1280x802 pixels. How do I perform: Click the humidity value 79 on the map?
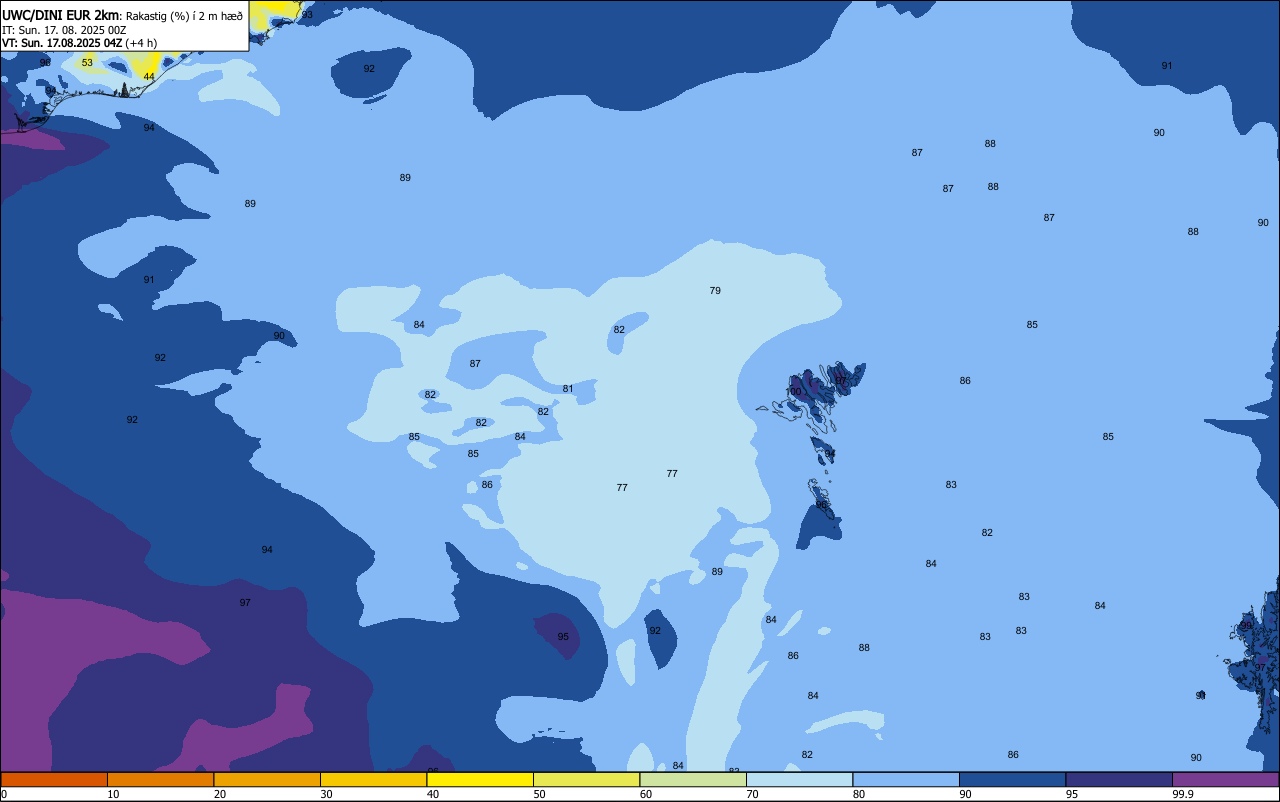click(x=715, y=291)
